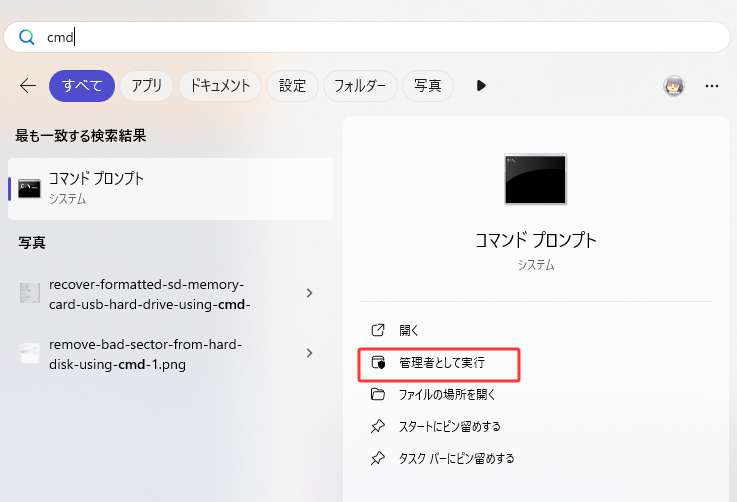The image size is (737, 502).
Task: Click the back arrow icon
Action: tap(28, 86)
